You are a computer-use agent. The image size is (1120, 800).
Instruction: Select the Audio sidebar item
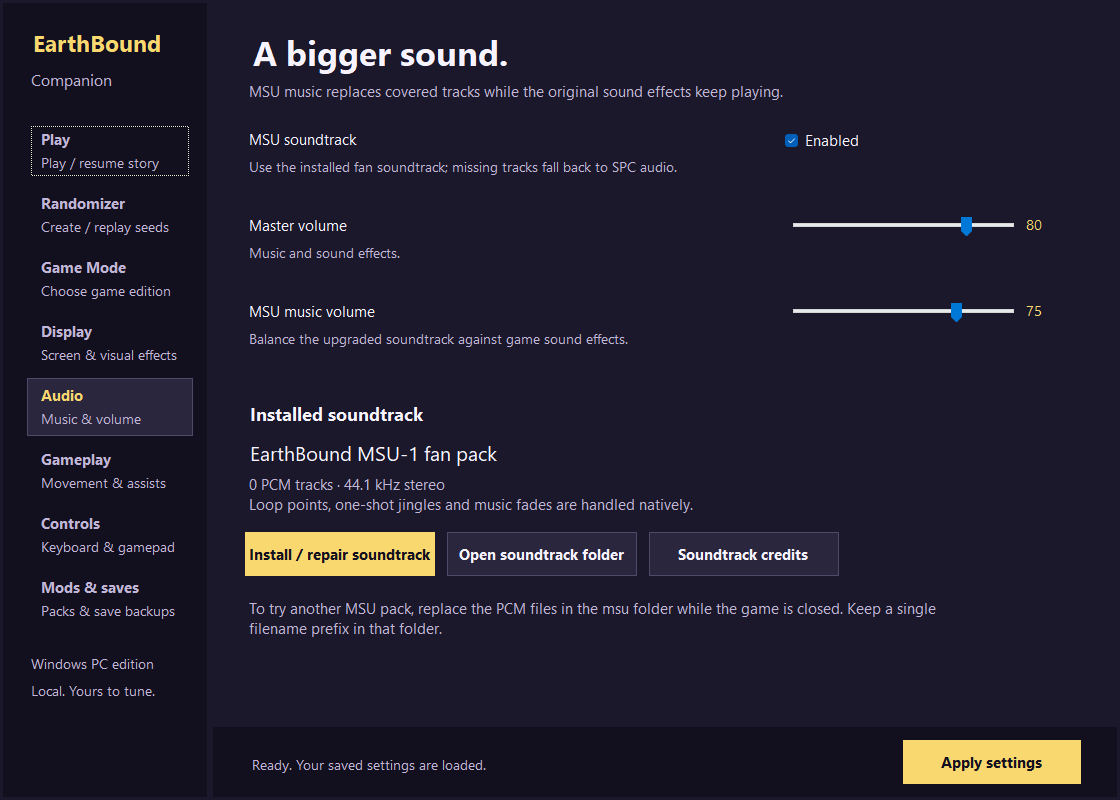tap(110, 407)
